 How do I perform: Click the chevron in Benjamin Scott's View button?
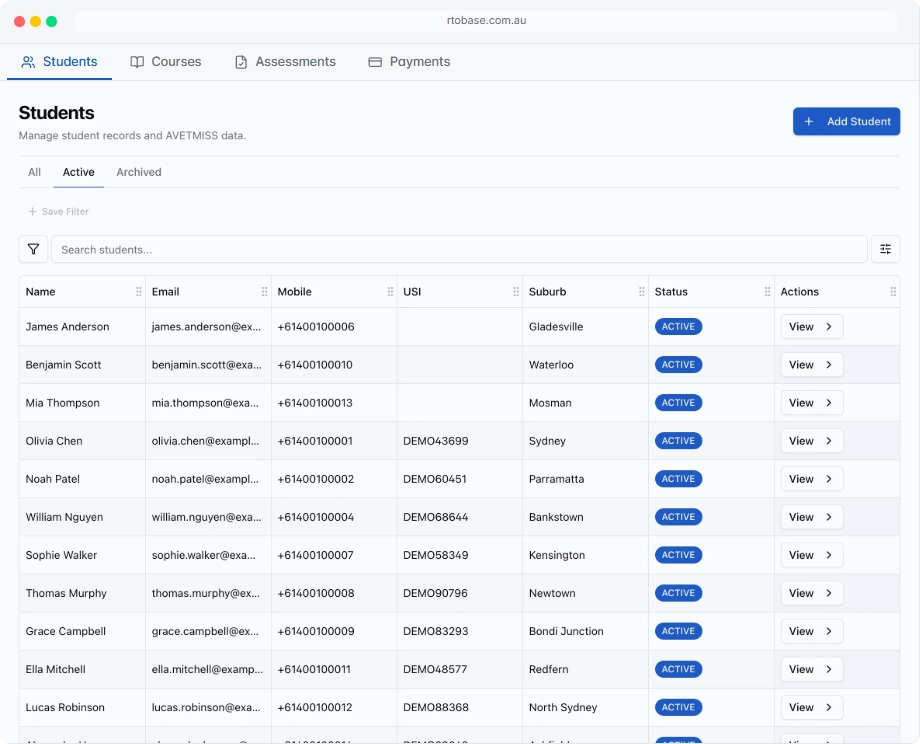pyautogui.click(x=829, y=365)
